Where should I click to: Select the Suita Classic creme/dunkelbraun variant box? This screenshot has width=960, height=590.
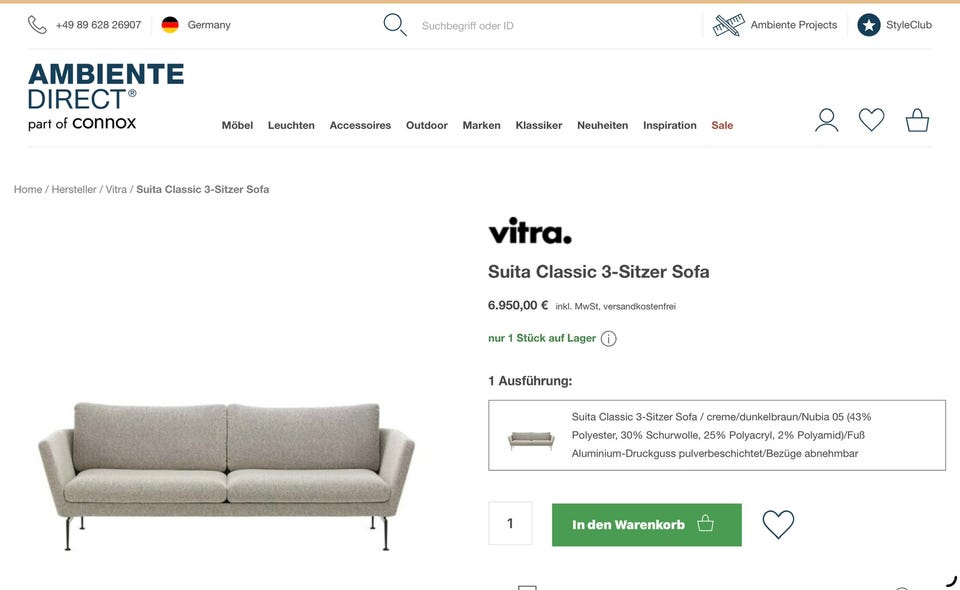tap(717, 435)
